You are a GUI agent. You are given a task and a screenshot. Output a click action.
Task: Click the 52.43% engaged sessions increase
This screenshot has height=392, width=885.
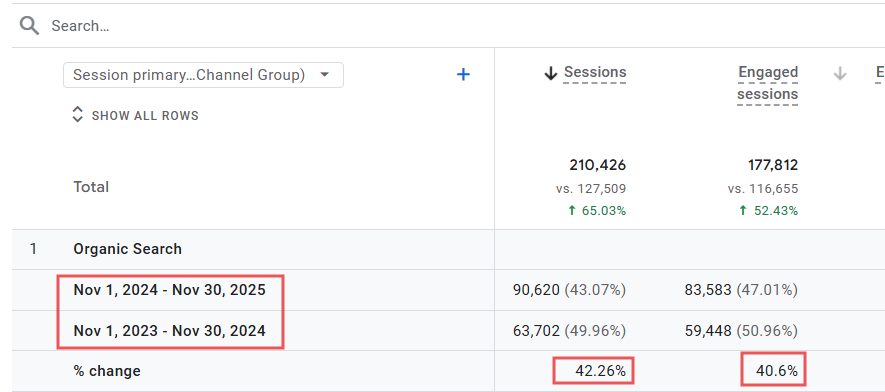click(x=769, y=211)
